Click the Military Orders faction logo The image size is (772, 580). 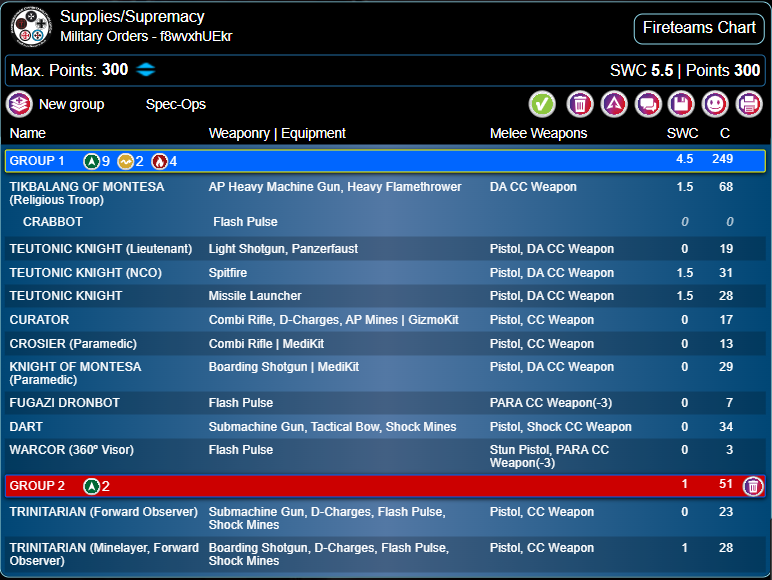pos(31,27)
